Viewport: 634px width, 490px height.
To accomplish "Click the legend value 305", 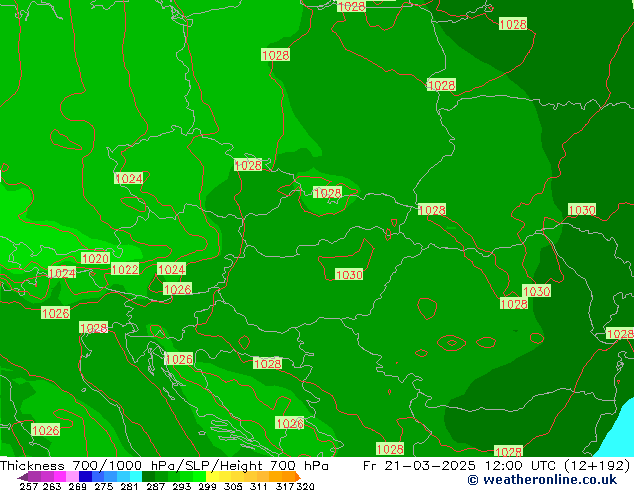I will (233, 486).
